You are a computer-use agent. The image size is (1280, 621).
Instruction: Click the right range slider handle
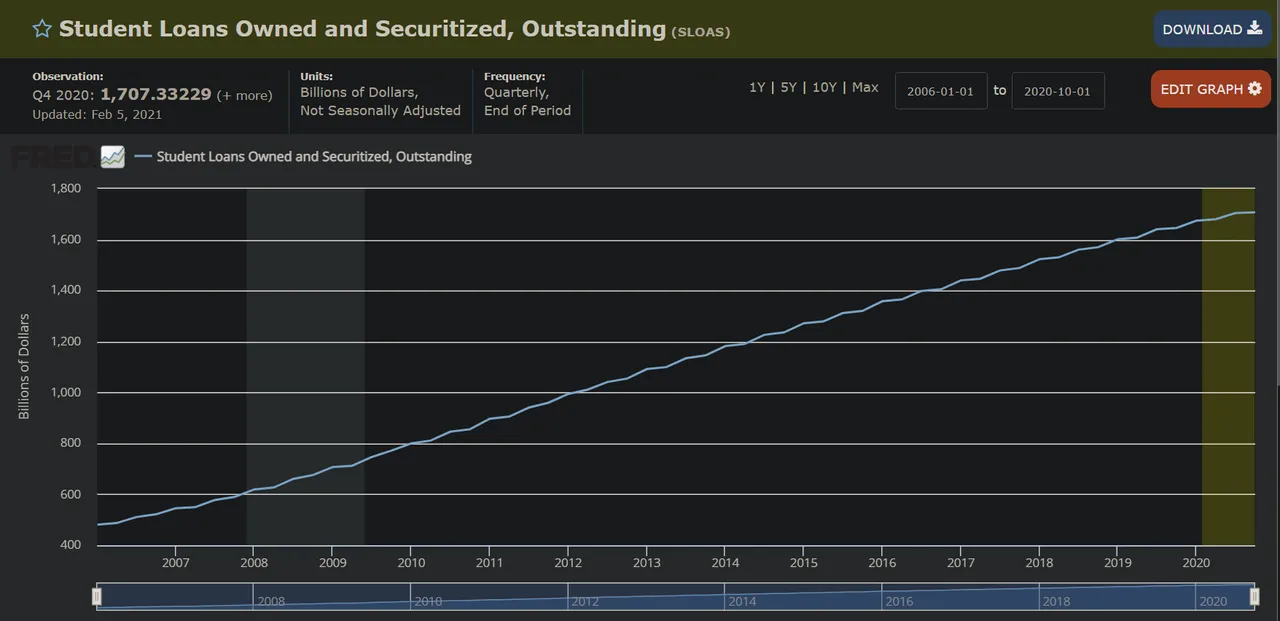tap(1254, 597)
